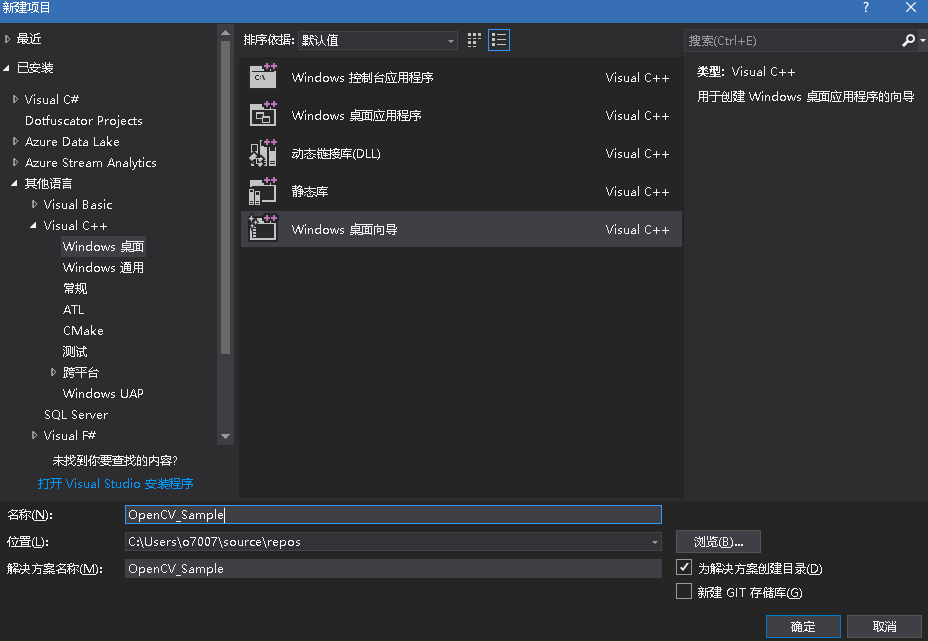928x641 pixels.
Task: Select the 常规 category
Action: (x=75, y=288)
